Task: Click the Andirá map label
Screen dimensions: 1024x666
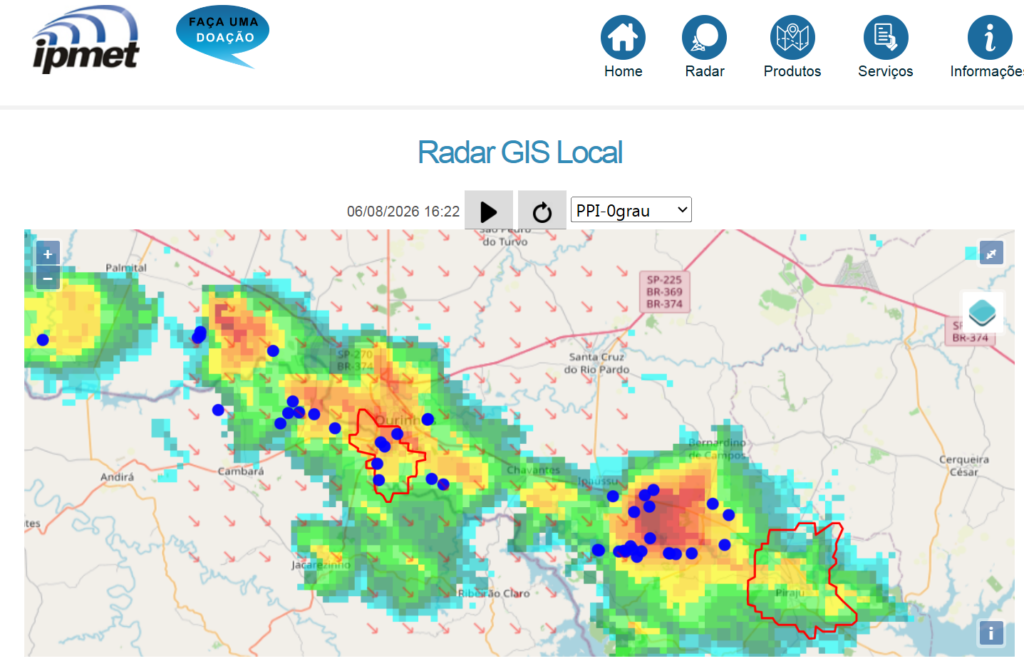Action: (x=117, y=477)
